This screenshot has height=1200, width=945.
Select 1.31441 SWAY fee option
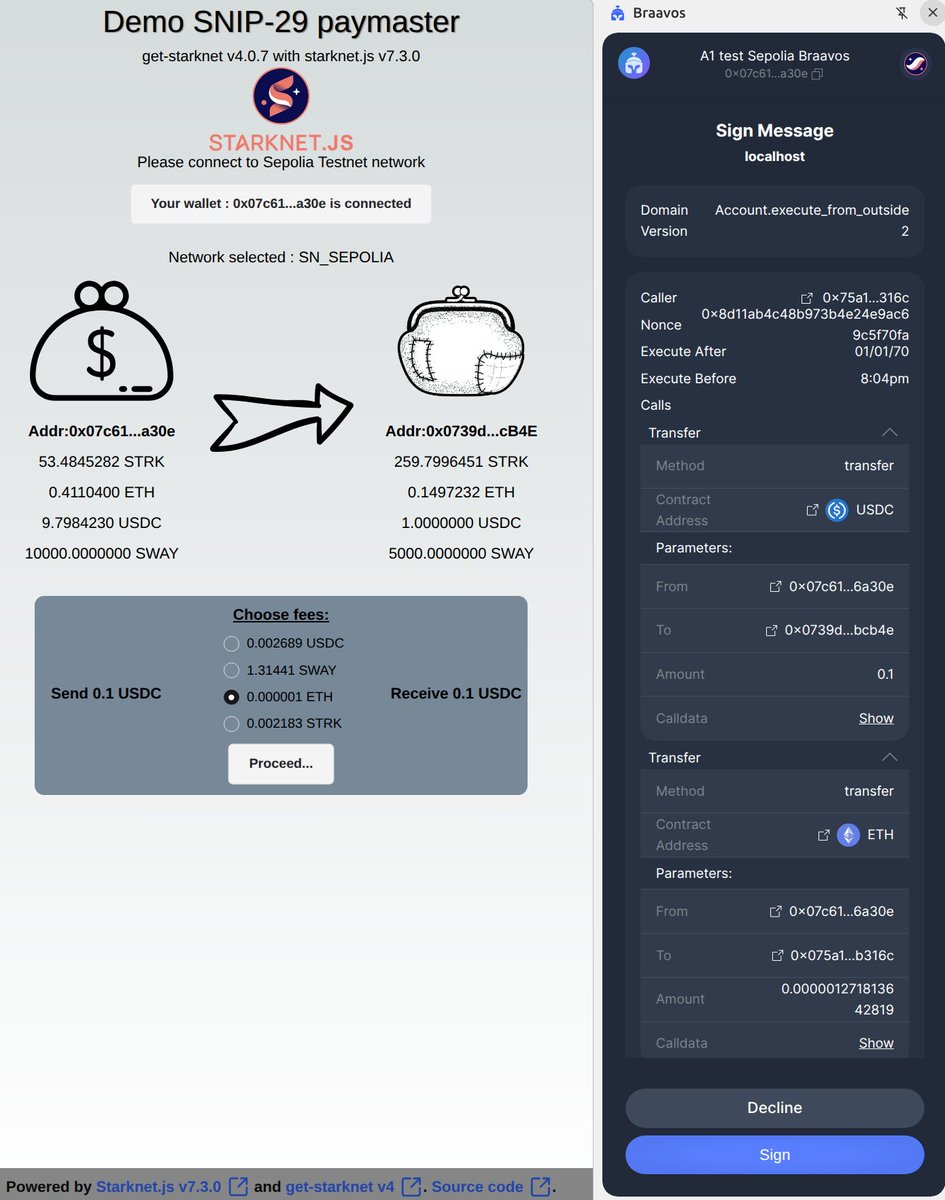click(x=231, y=670)
